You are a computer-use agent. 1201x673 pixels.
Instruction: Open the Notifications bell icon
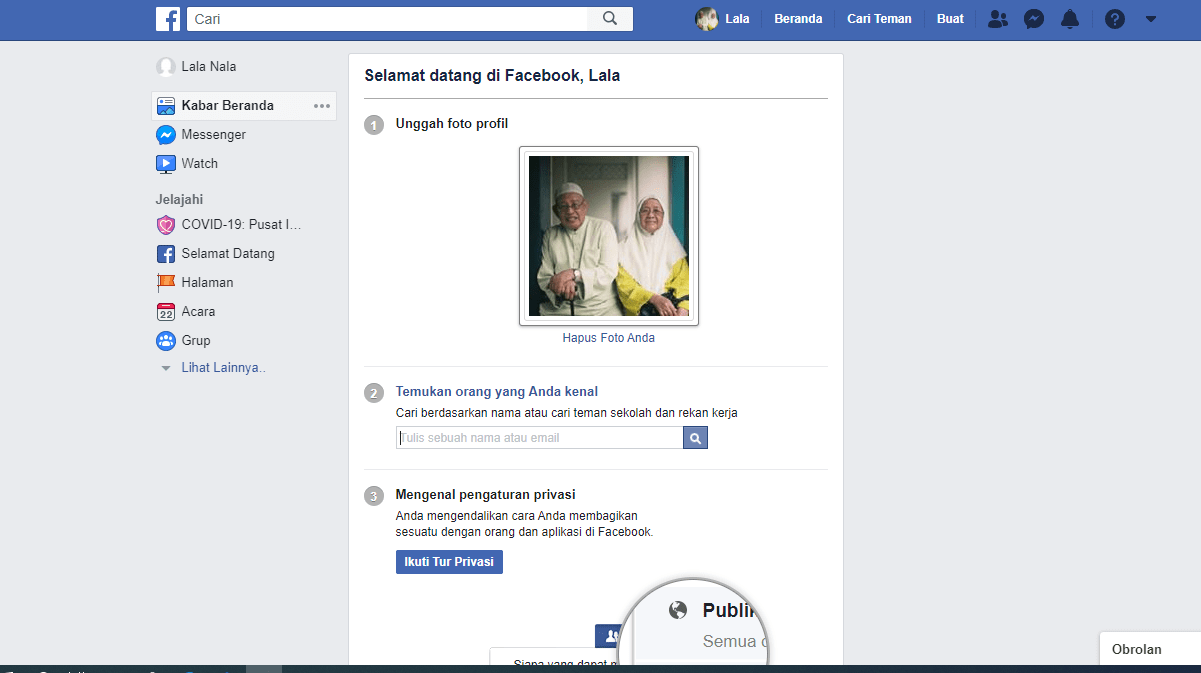pyautogui.click(x=1070, y=19)
